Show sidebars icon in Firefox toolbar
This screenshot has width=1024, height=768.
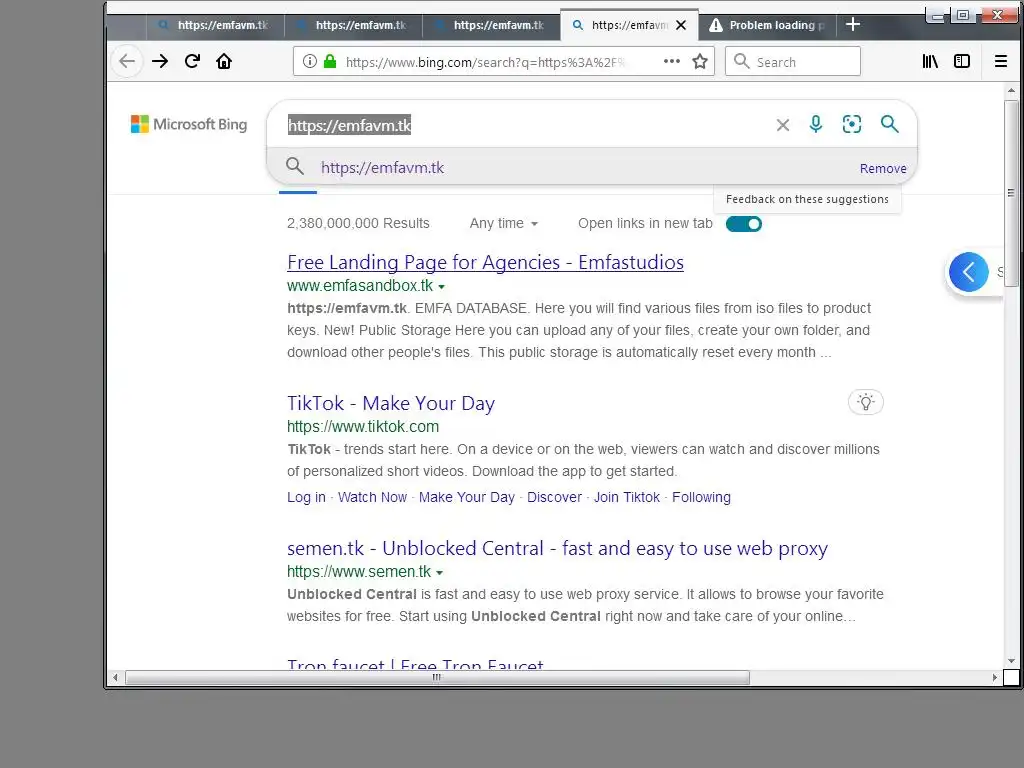(962, 61)
